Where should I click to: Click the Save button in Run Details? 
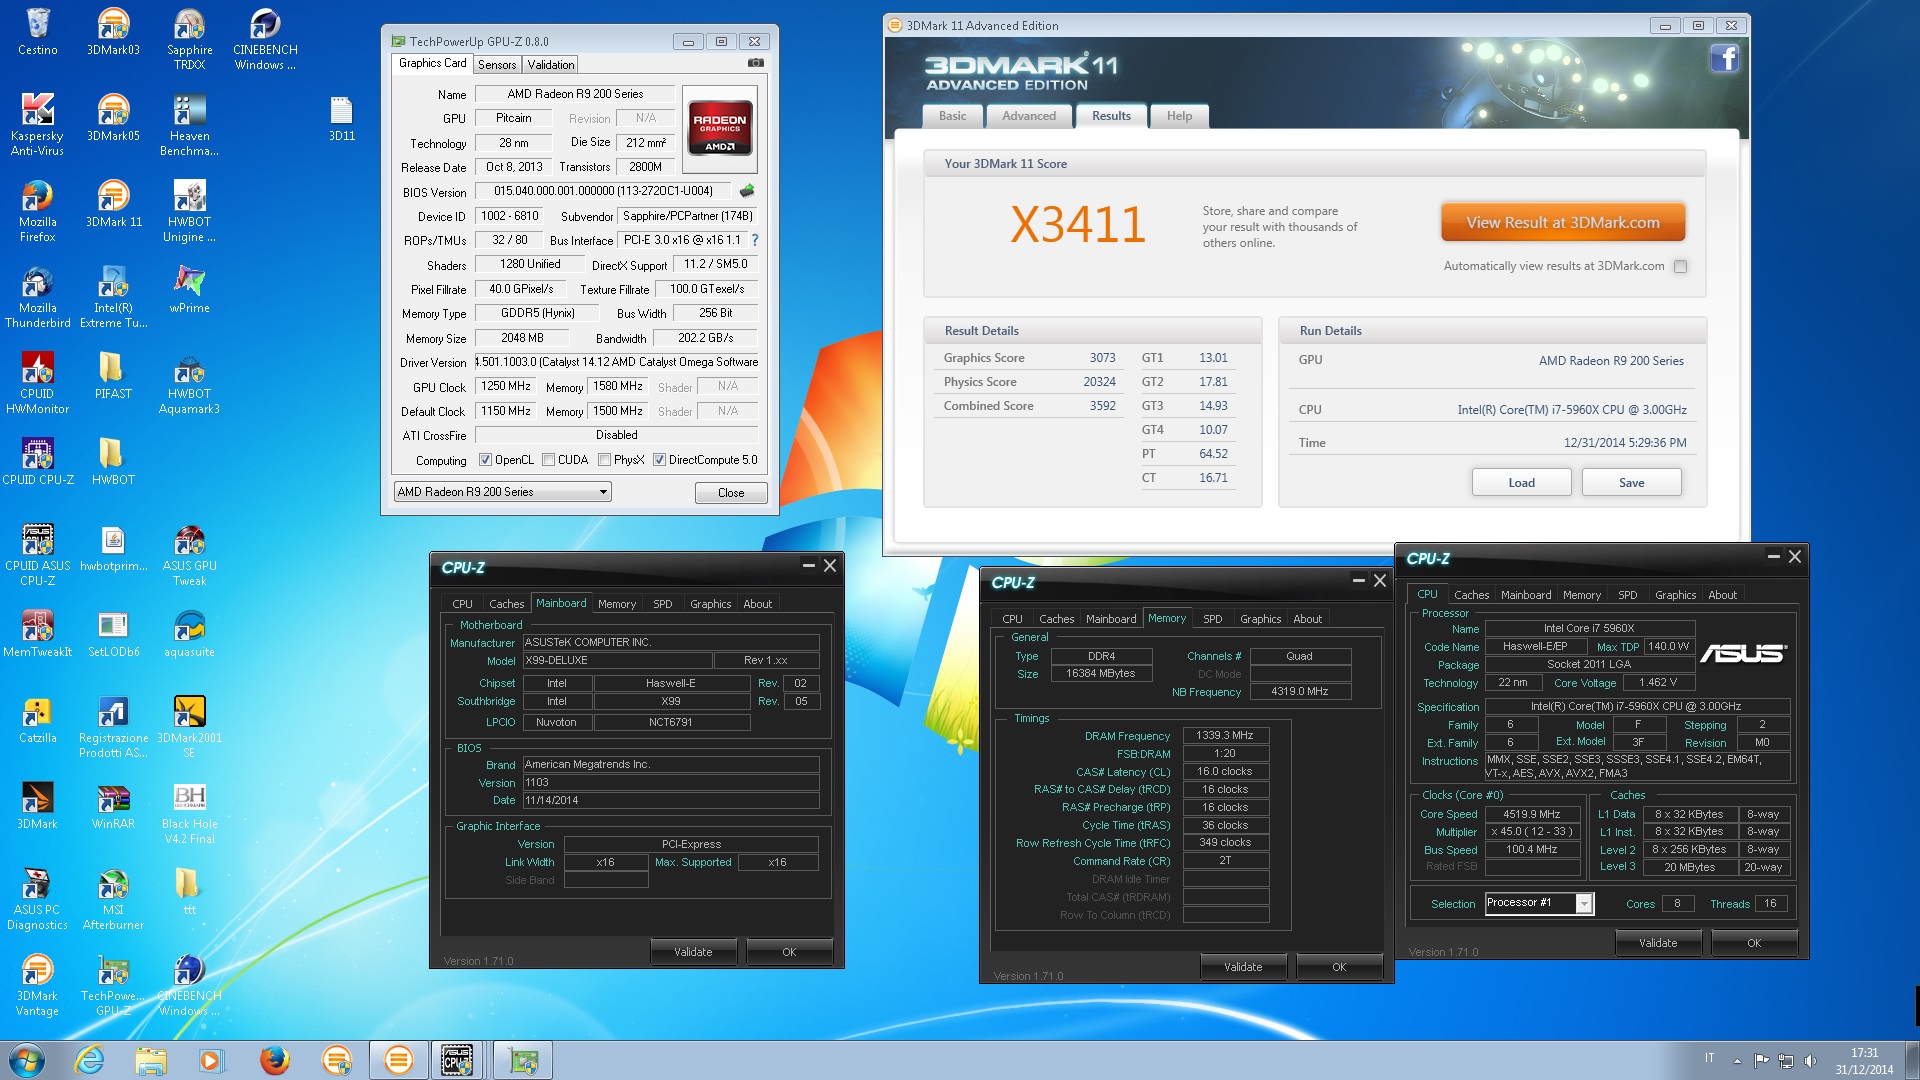(1631, 483)
